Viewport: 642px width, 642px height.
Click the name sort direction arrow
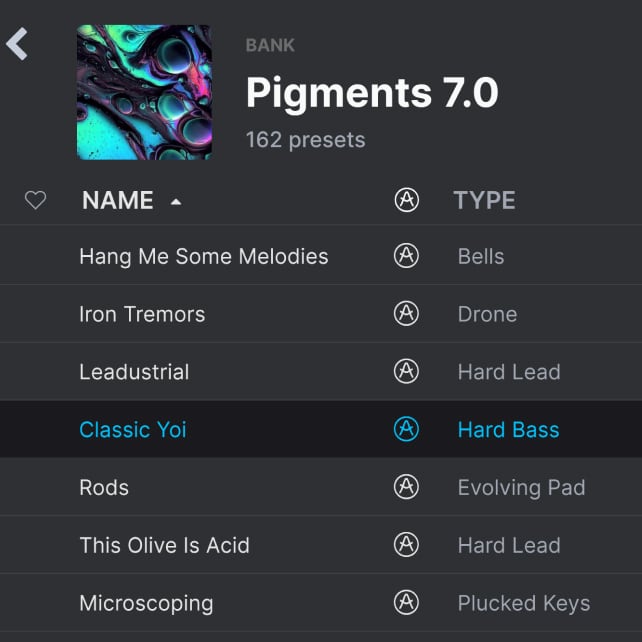176,202
